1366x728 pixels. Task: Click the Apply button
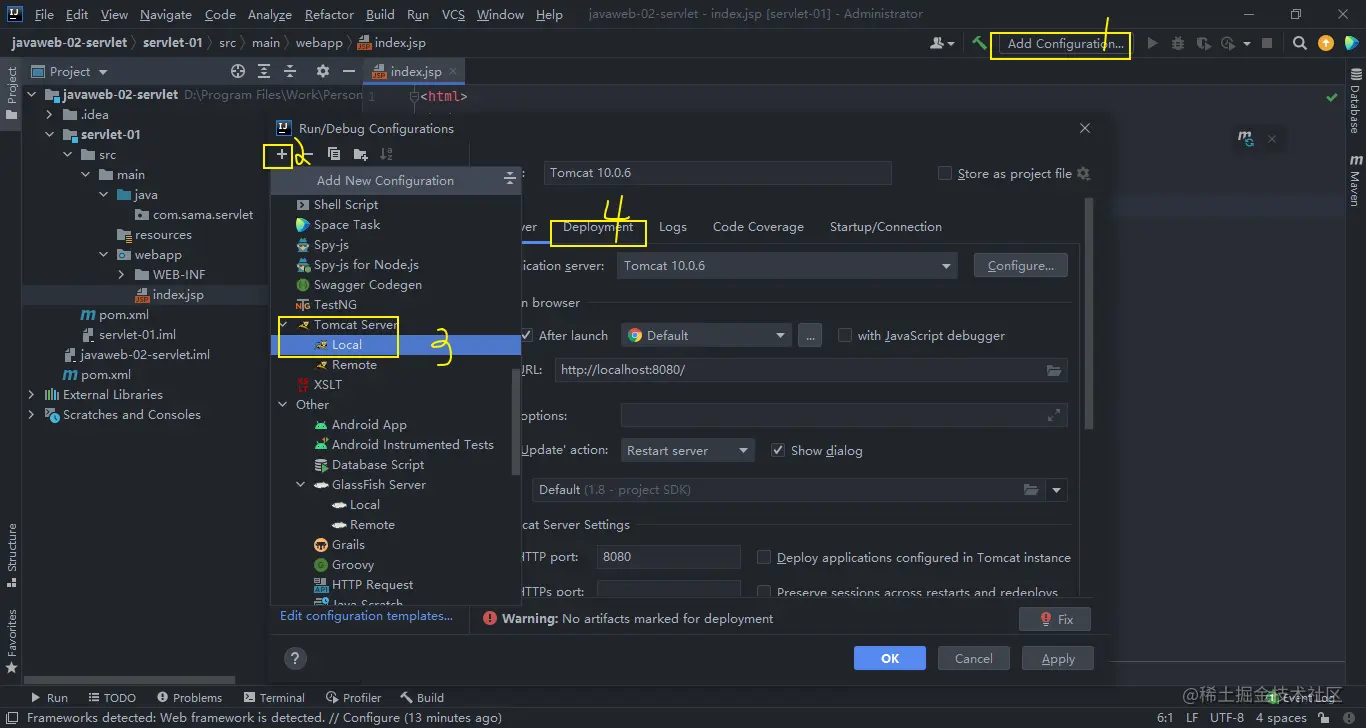(1058, 658)
